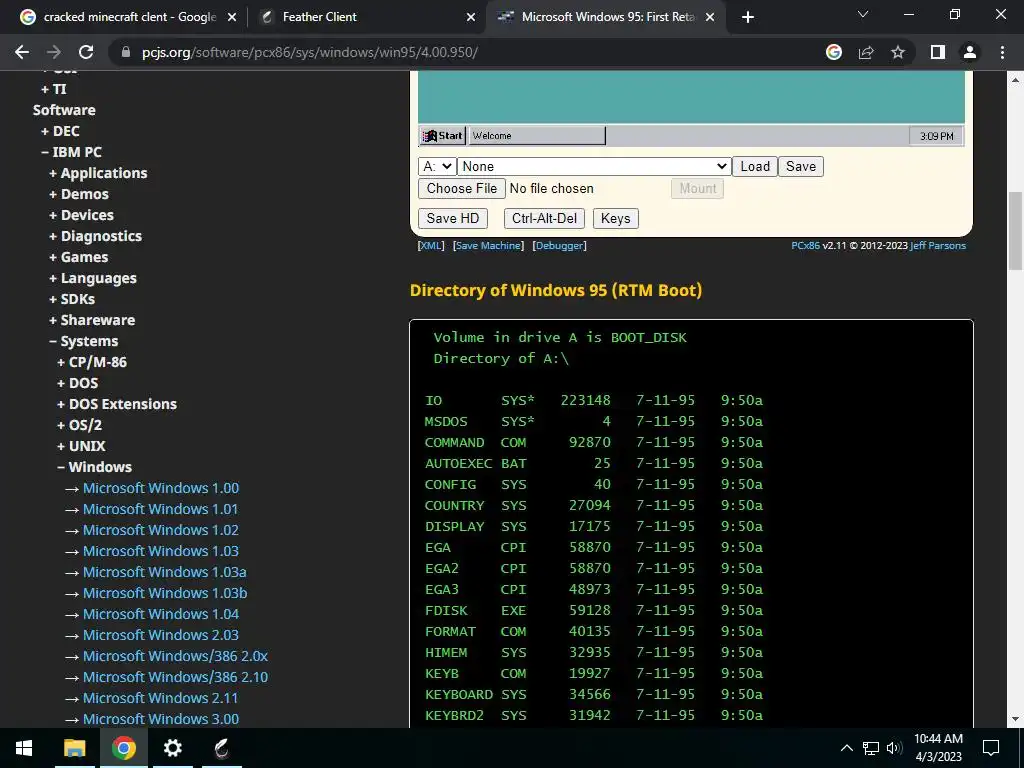Click the forward navigation arrow
The image size is (1024, 768).
pos(54,52)
